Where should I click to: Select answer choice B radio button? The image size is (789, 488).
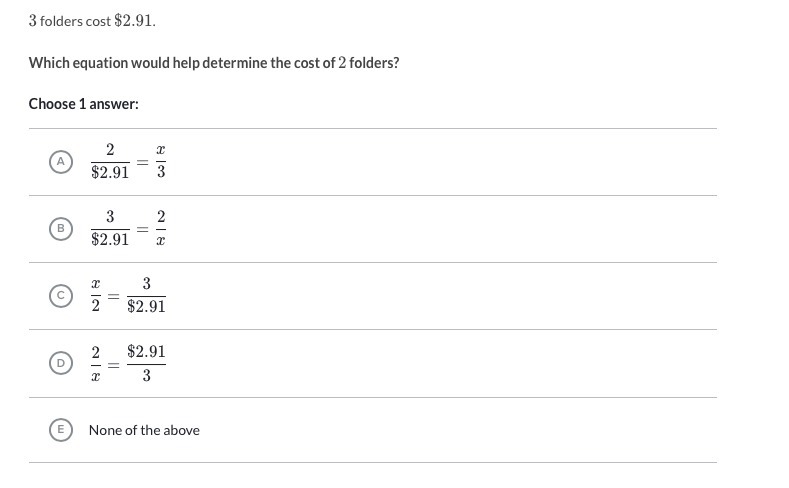pyautogui.click(x=61, y=228)
